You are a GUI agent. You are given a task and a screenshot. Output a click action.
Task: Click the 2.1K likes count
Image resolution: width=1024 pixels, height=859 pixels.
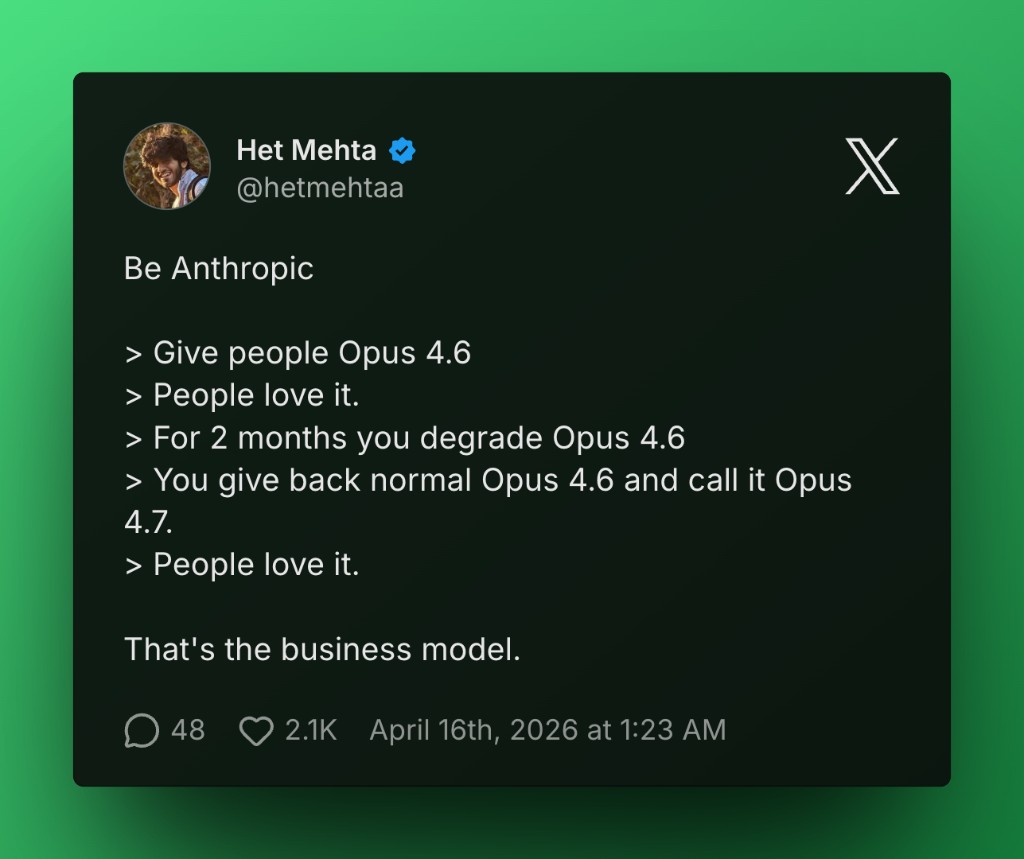[x=311, y=731]
